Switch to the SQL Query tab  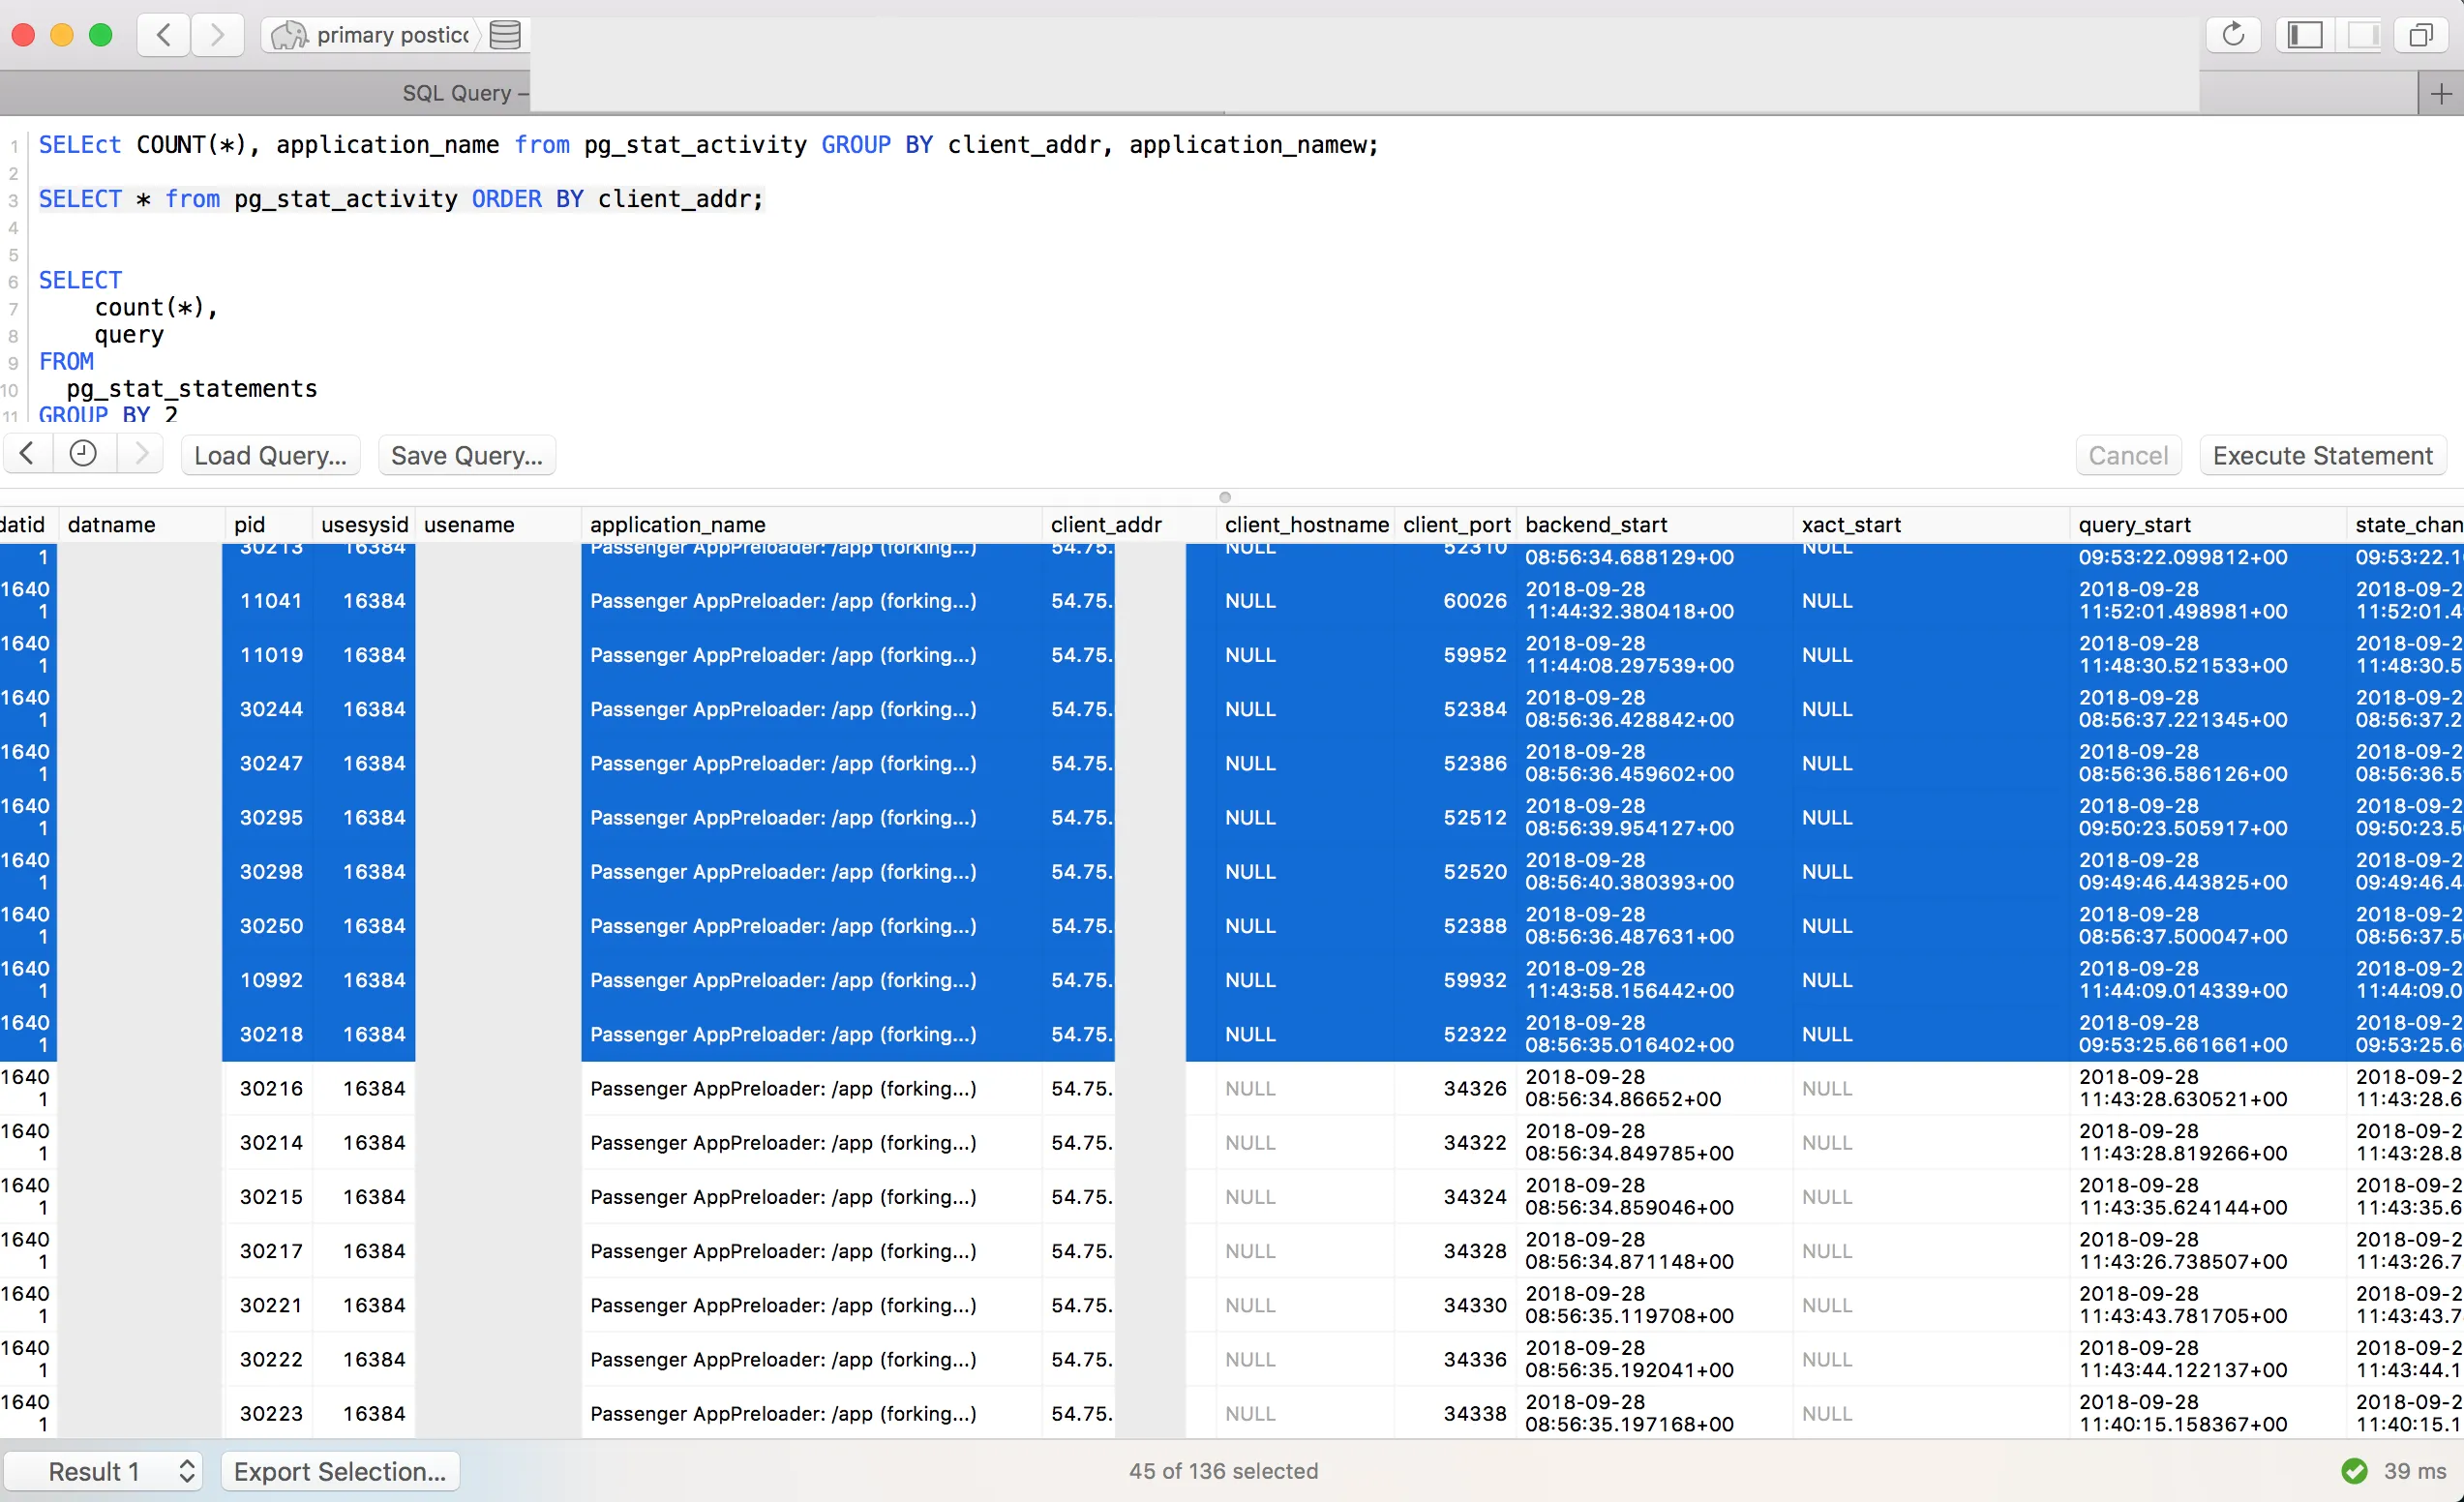(x=465, y=93)
